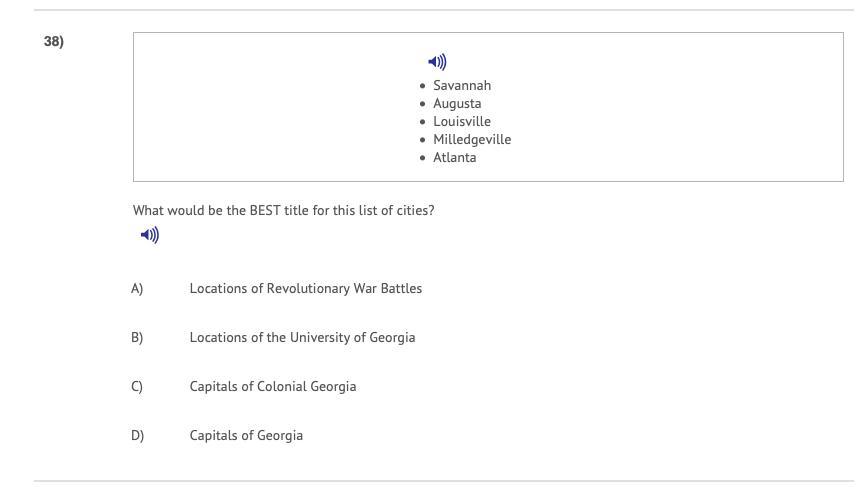Select answer letter B)
This screenshot has height=487, width=858.
tap(137, 338)
